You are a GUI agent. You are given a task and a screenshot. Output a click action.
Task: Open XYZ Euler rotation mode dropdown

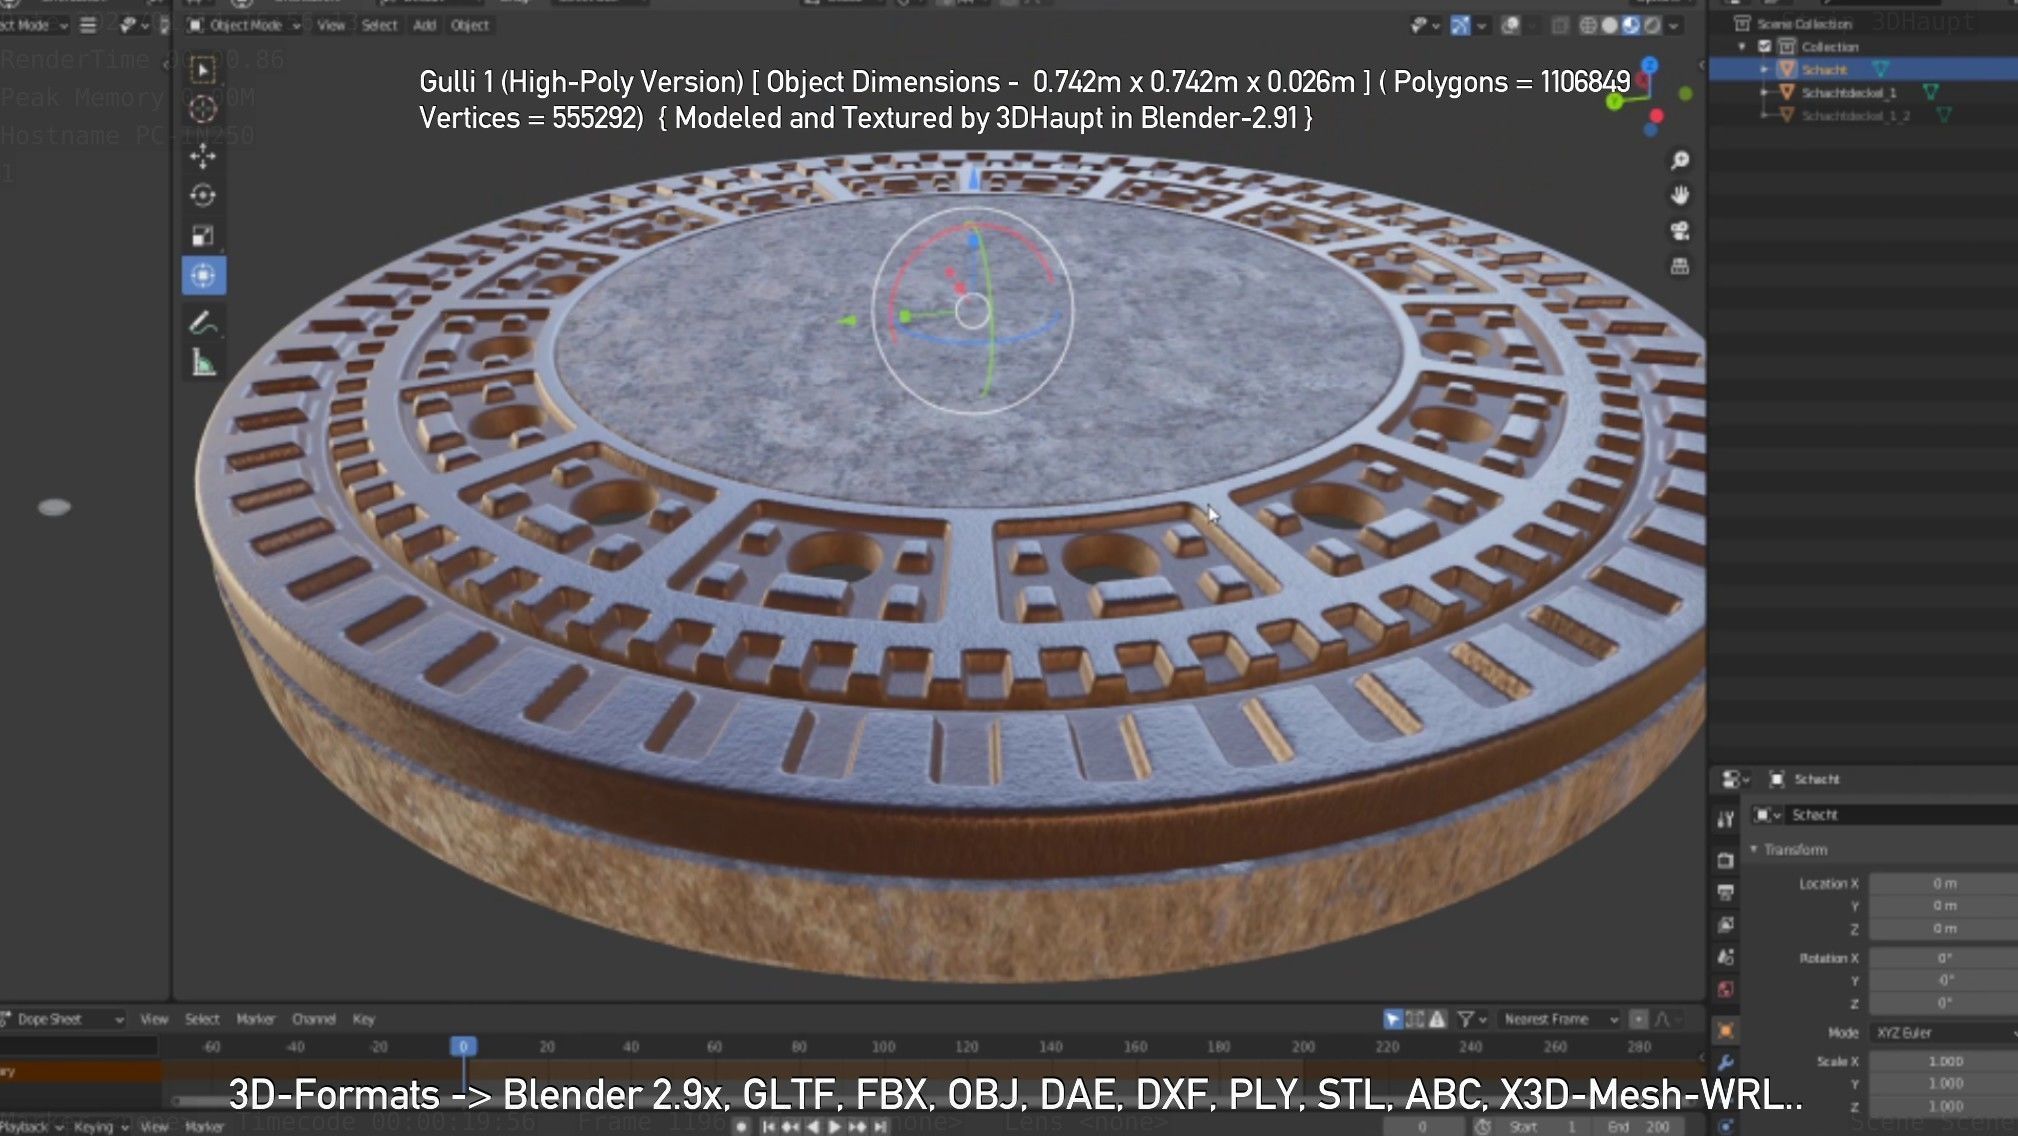pos(1943,1032)
